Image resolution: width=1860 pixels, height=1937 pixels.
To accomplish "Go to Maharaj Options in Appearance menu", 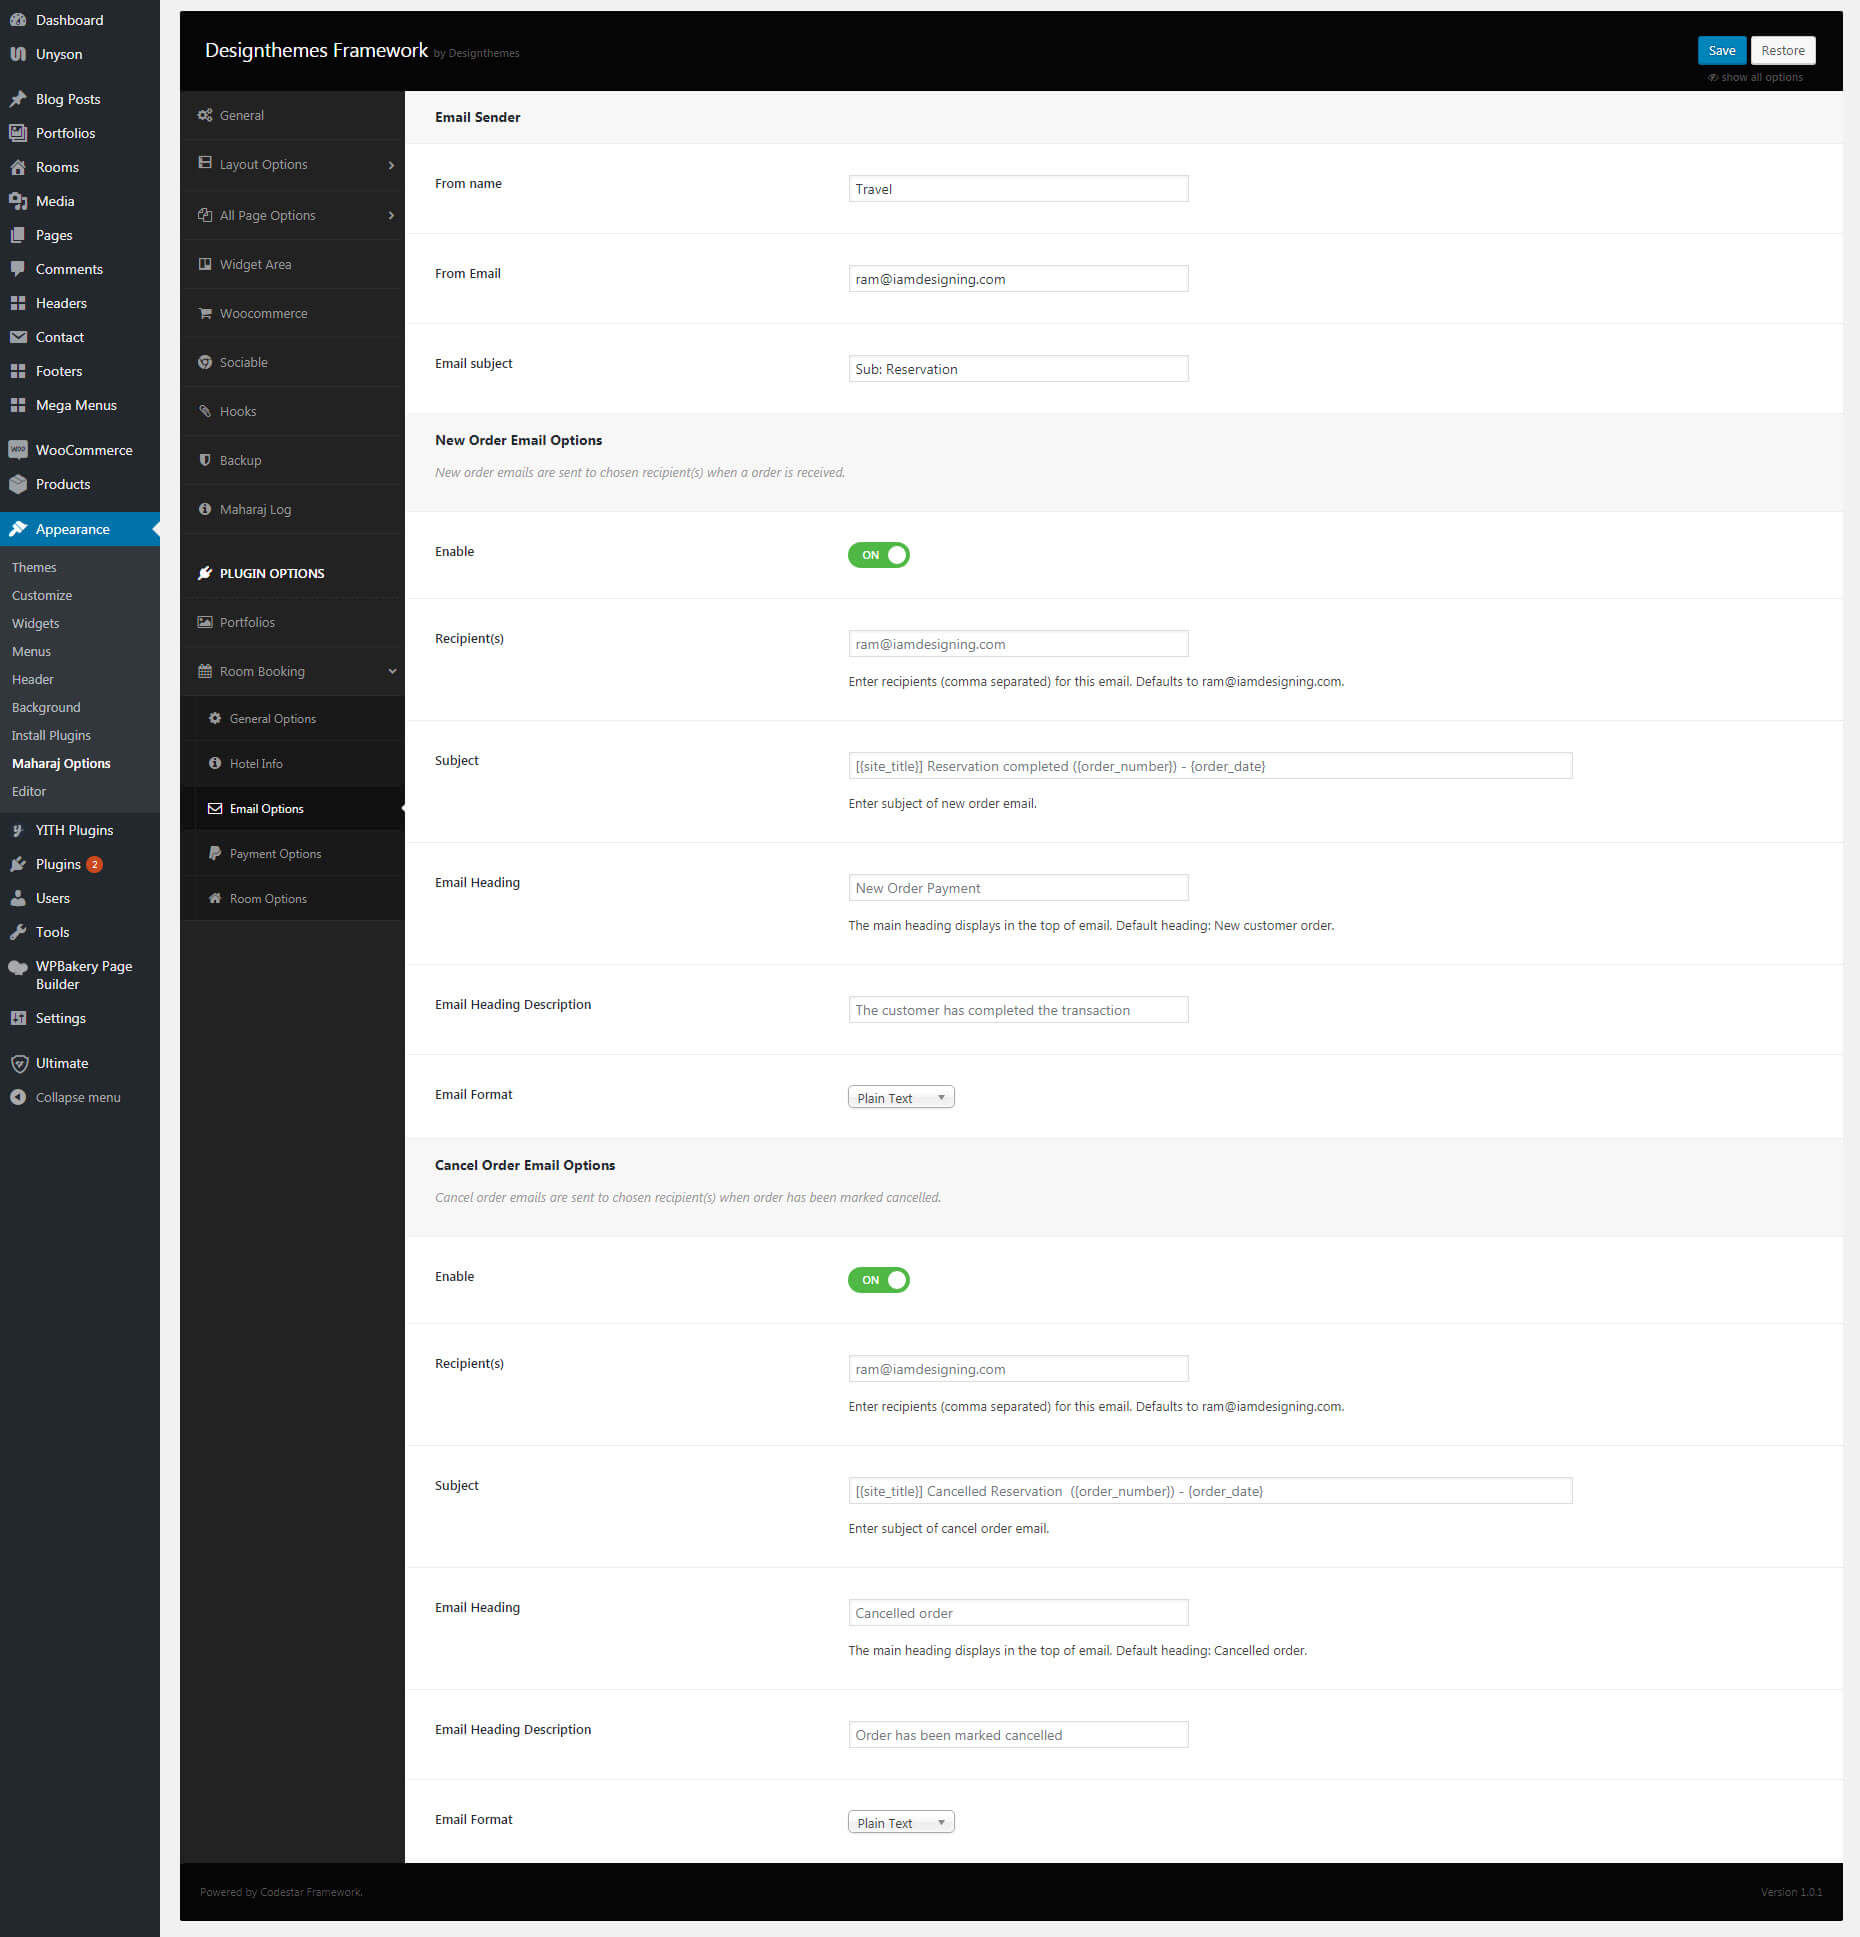I will [x=61, y=763].
